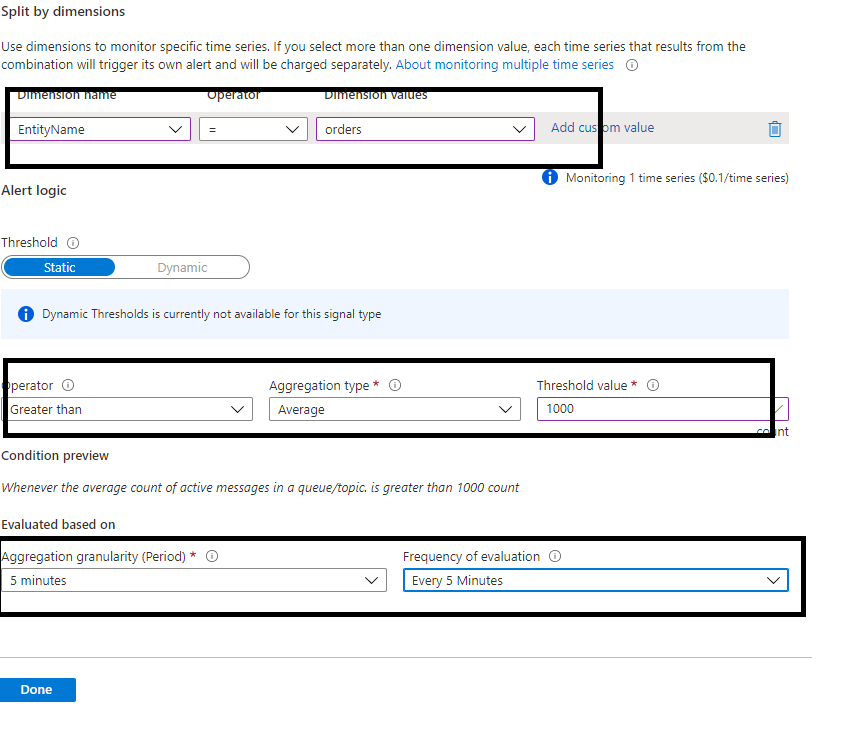Switch threshold to Dynamic
The width and height of the screenshot is (850, 756).
tap(182, 268)
